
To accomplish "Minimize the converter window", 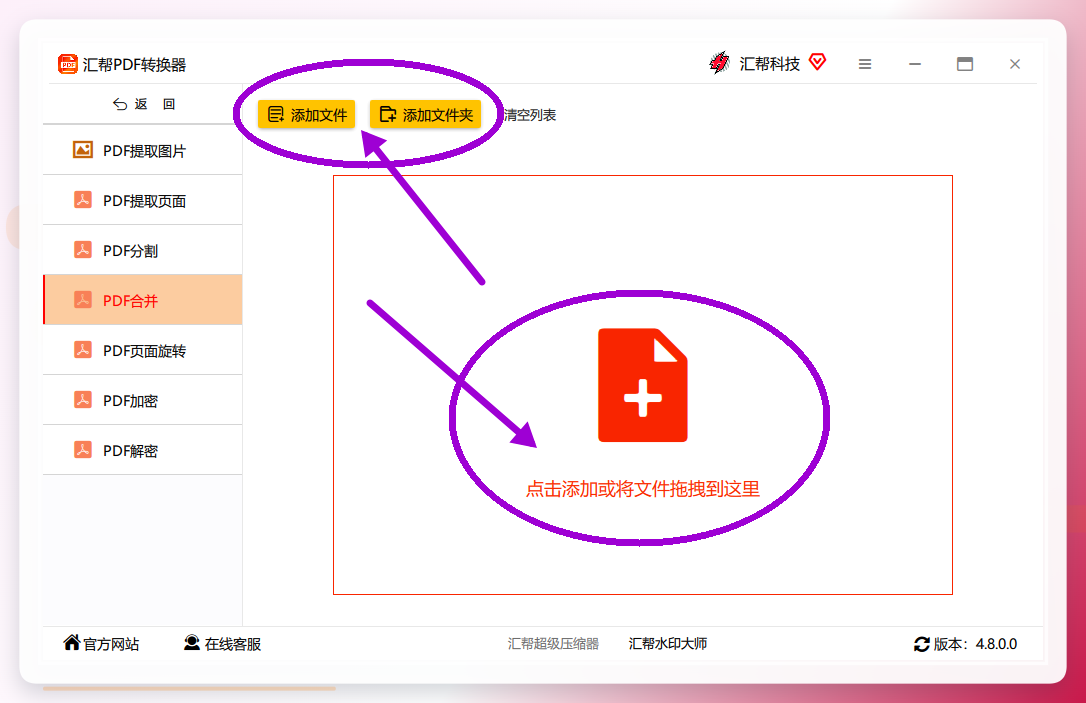I will pos(915,64).
